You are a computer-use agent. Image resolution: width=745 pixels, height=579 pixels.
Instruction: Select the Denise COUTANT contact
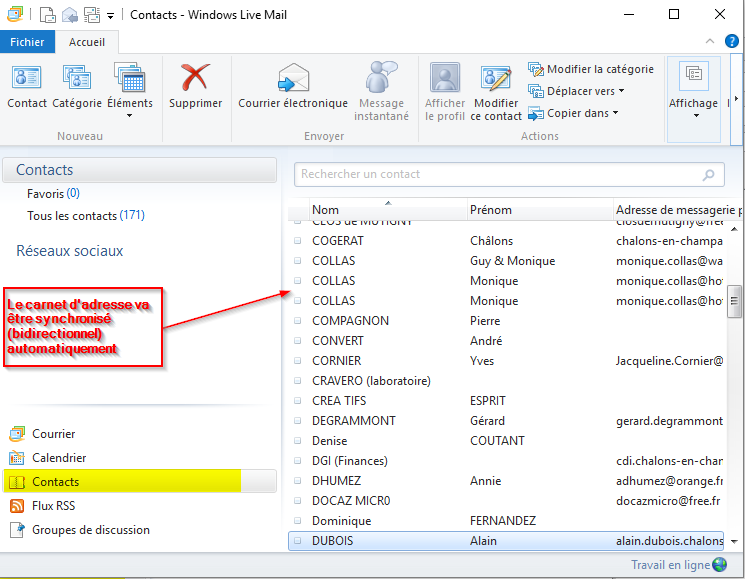[506, 440]
